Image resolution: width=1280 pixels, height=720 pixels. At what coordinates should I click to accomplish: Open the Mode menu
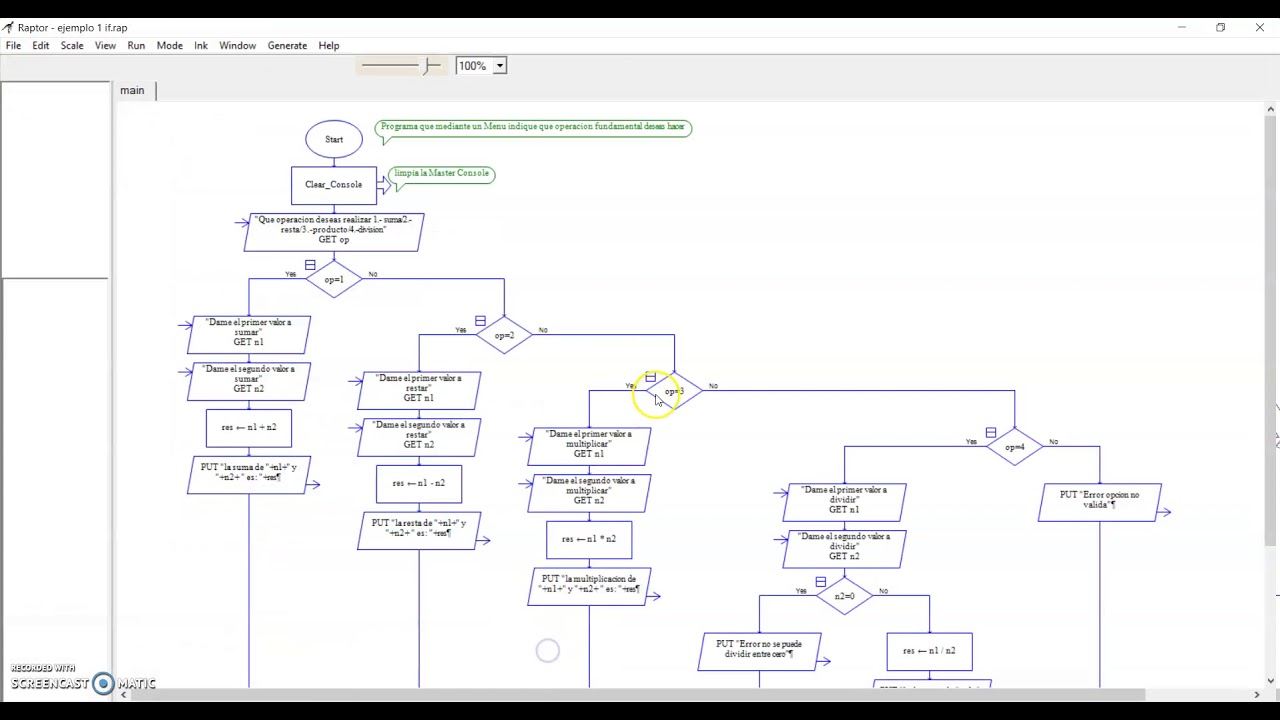click(169, 45)
